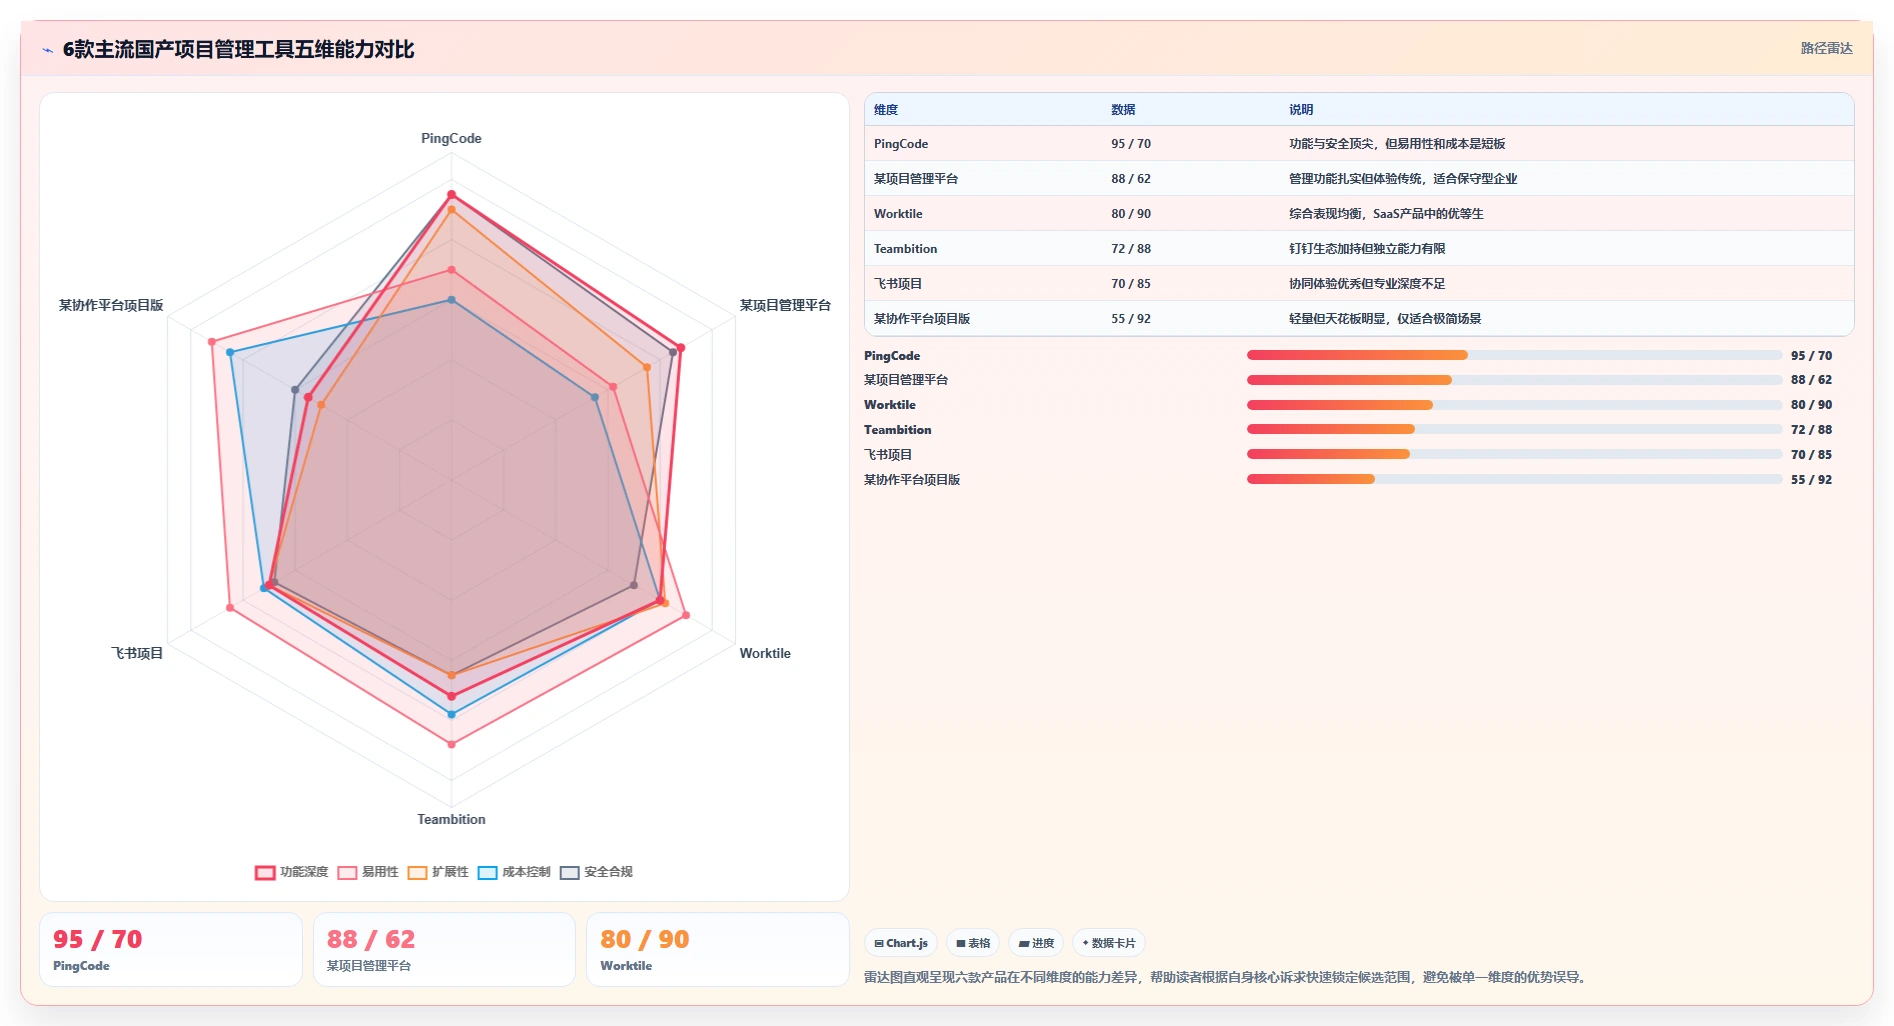Click the 某项目管理平台 radar axis label
The width and height of the screenshot is (1894, 1026).
(785, 306)
